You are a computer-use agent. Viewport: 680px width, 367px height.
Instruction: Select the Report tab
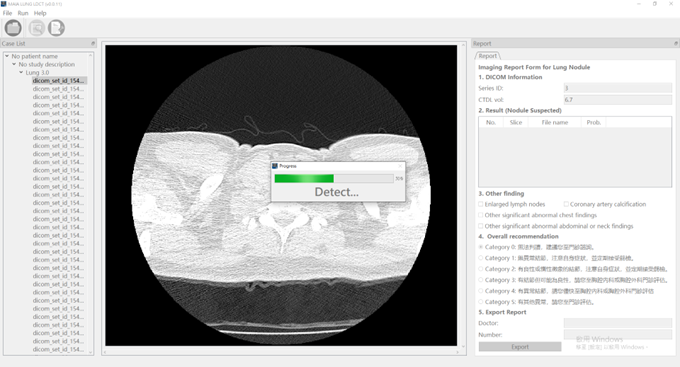488,56
